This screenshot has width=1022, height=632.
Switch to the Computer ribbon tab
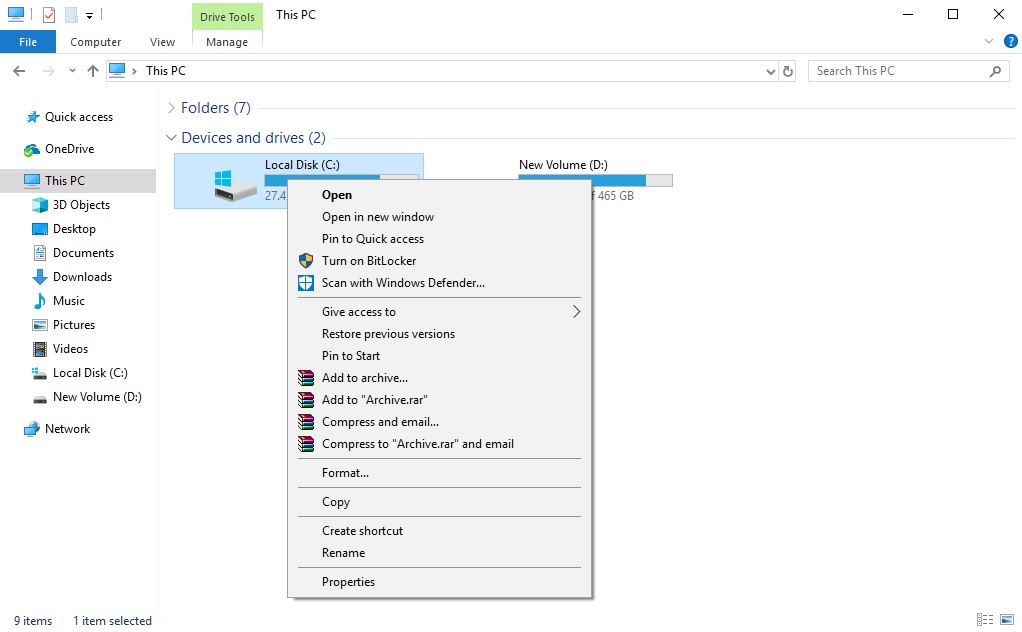(x=95, y=42)
